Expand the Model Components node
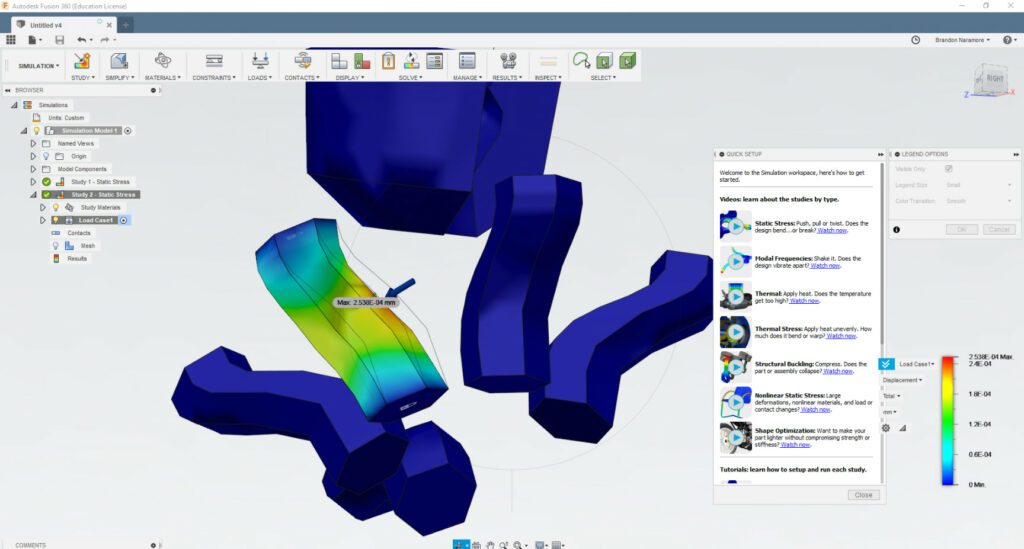The width and height of the screenshot is (1024, 549). pos(33,169)
